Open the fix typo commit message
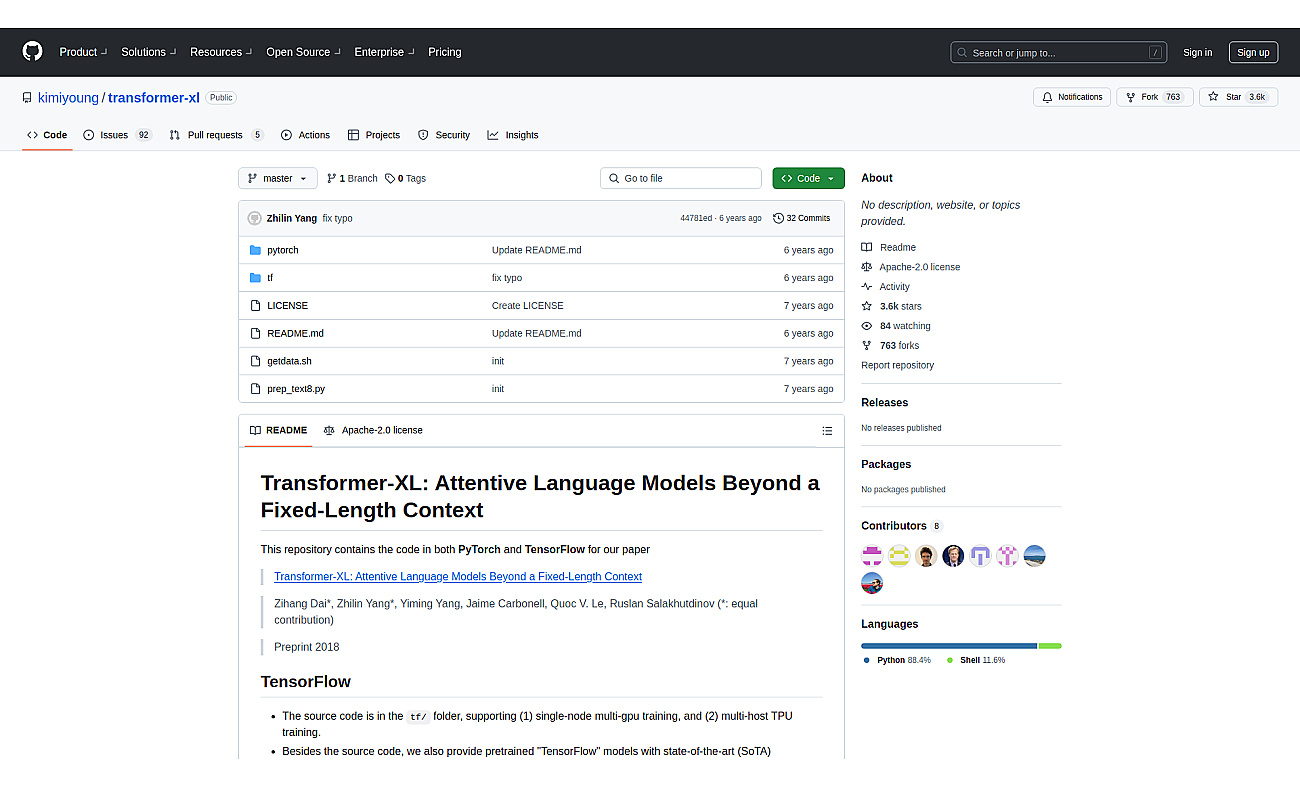Image resolution: width=1300 pixels, height=788 pixels. click(337, 218)
